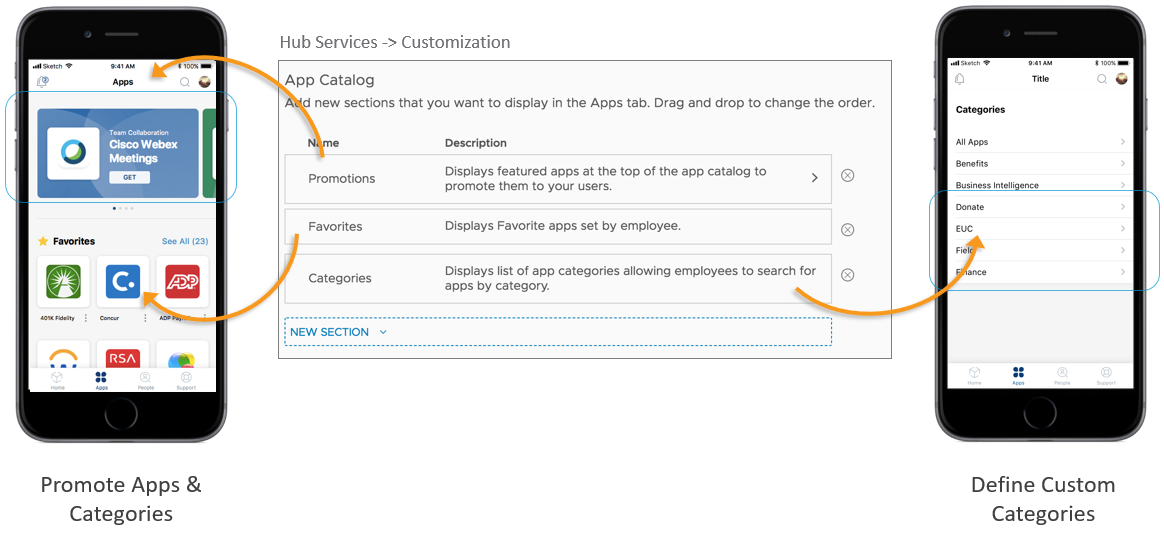Viewport: 1164px width, 535px height.
Task: Open the RSA app icon
Action: 123,360
